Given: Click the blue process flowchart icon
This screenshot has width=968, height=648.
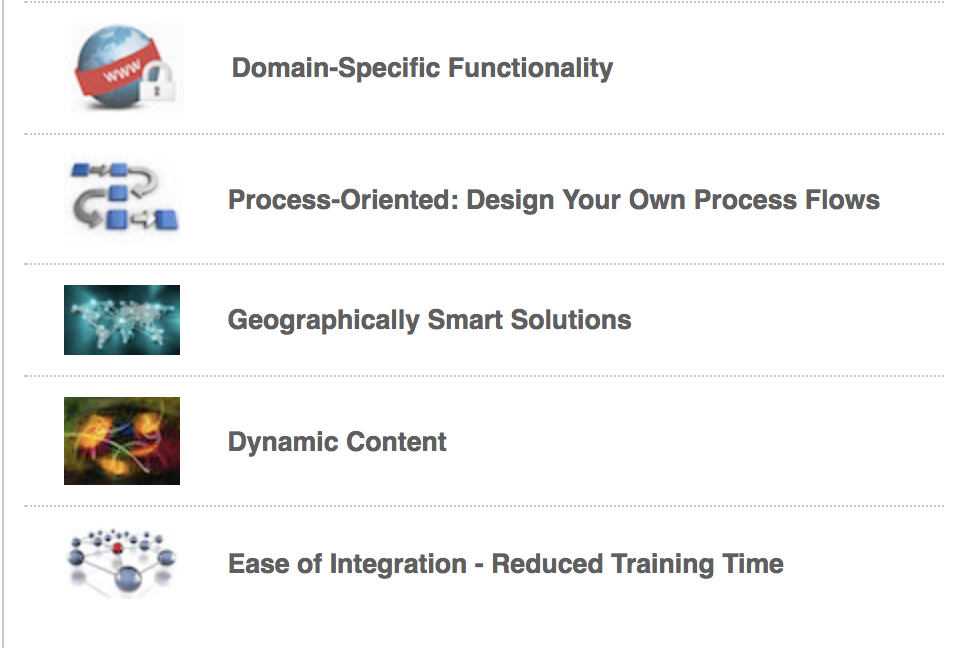Looking at the screenshot, I should click(122, 197).
